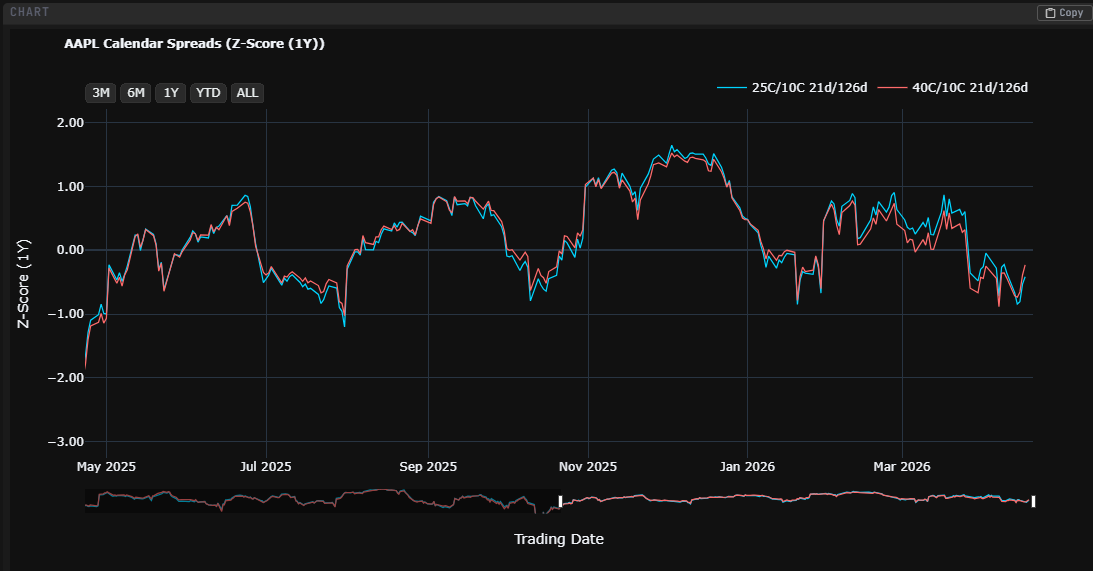Click the left range slider handle
The image size is (1093, 571).
click(560, 501)
